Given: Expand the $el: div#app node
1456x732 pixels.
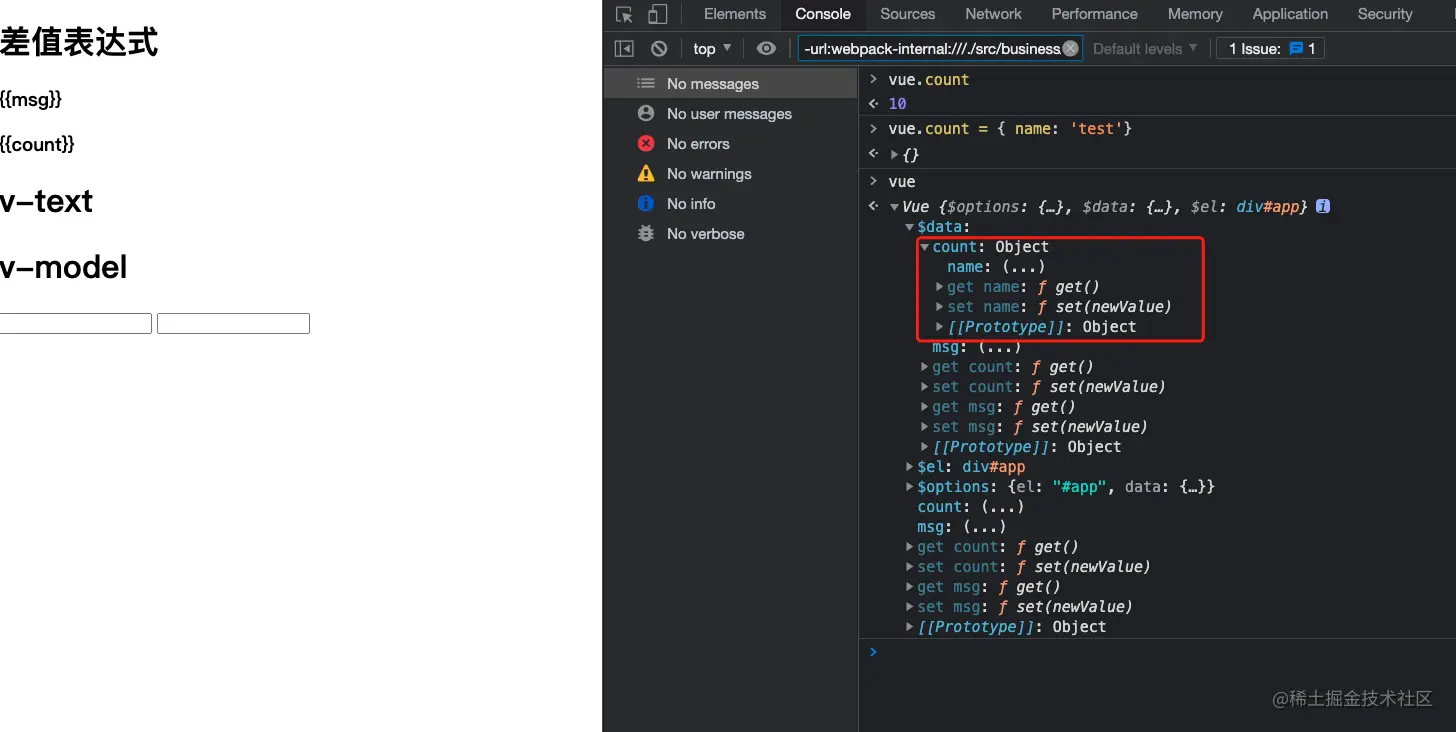Looking at the screenshot, I should click(x=910, y=467).
